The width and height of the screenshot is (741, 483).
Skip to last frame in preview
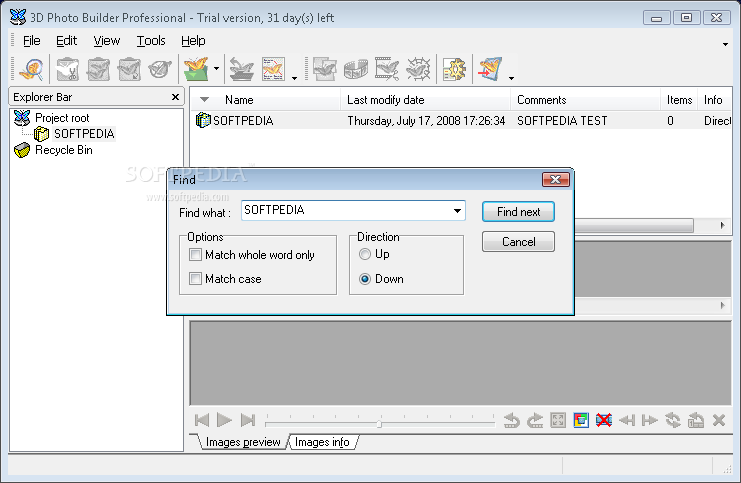(x=248, y=420)
